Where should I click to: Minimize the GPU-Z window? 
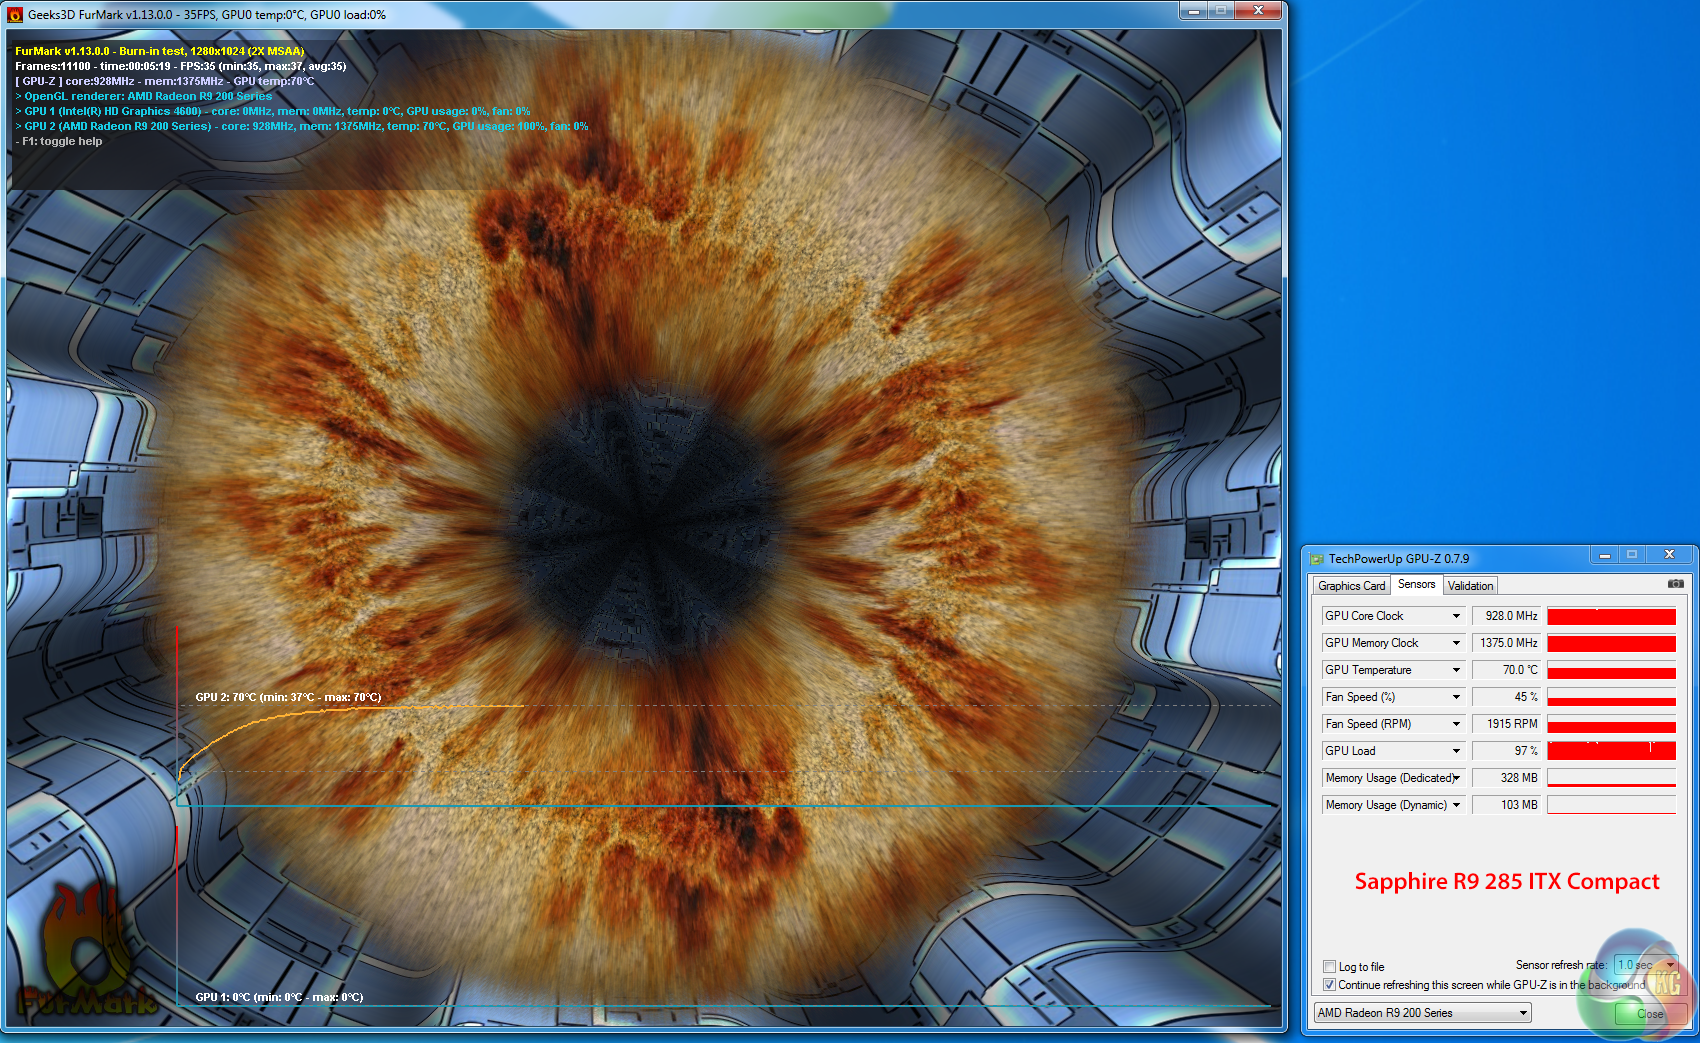[1604, 555]
